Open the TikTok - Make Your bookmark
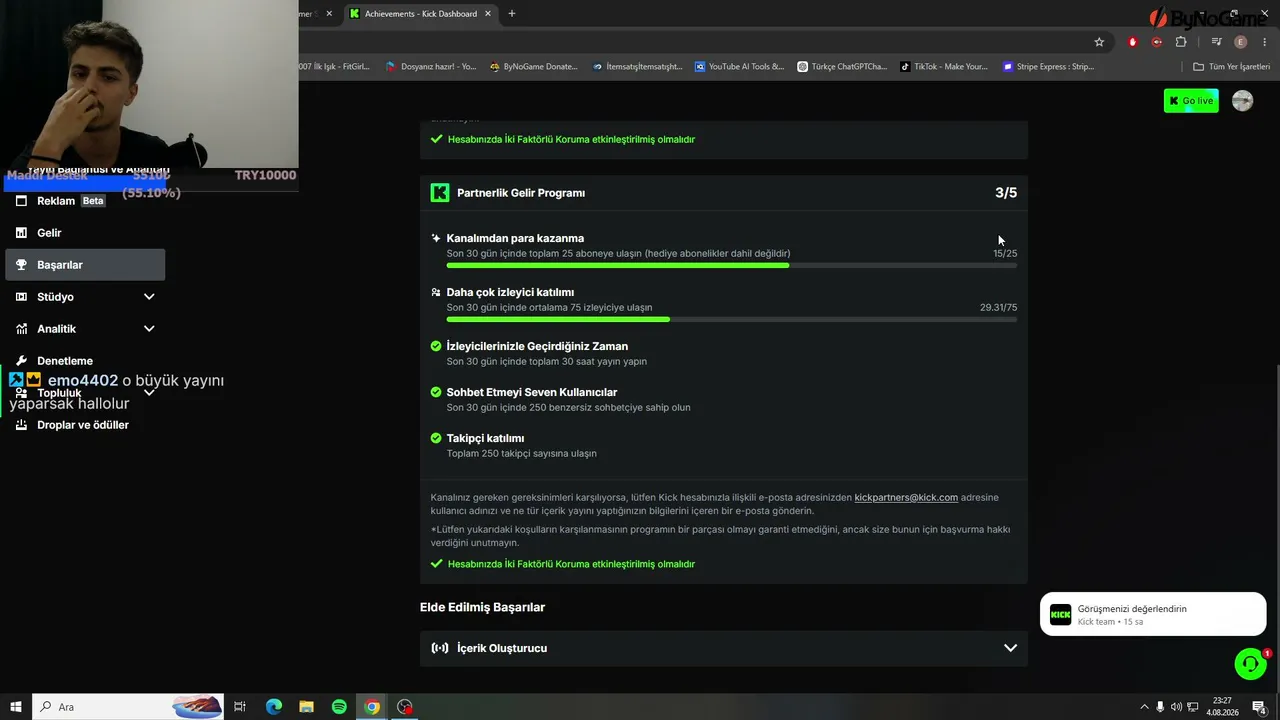The height and width of the screenshot is (720, 1280). 944,67
